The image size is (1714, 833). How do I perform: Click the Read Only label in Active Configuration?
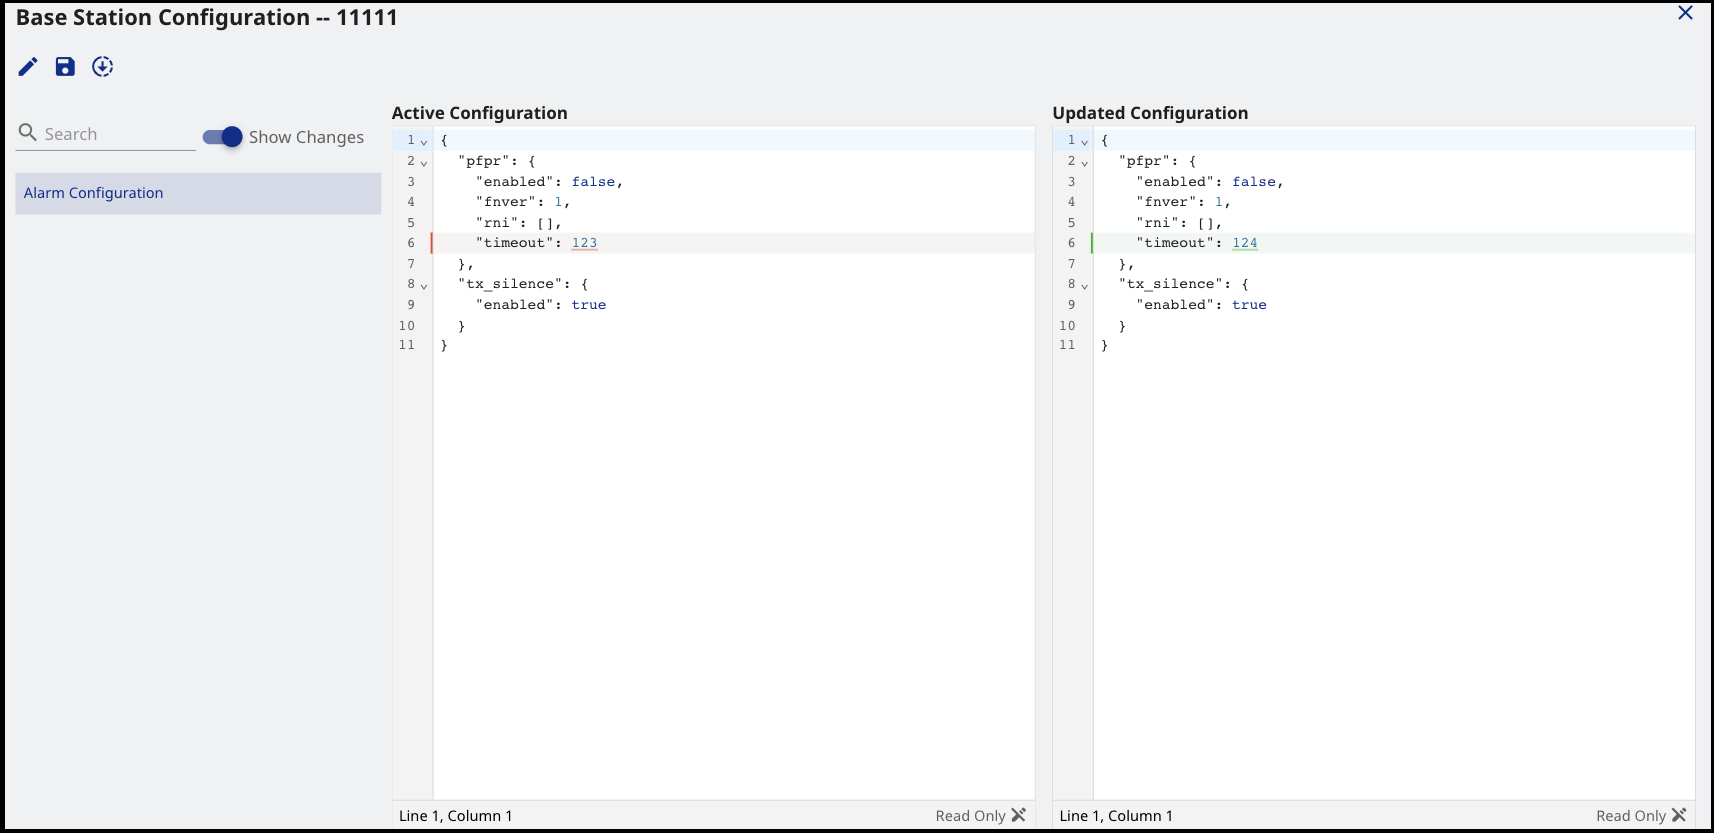pos(970,816)
